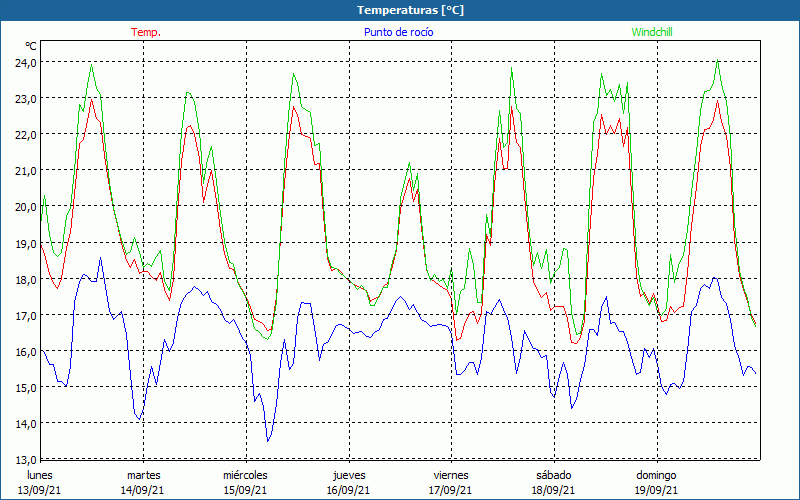The height and width of the screenshot is (500, 800).
Task: Select the green 'Windchill' legend label
Action: (x=652, y=32)
